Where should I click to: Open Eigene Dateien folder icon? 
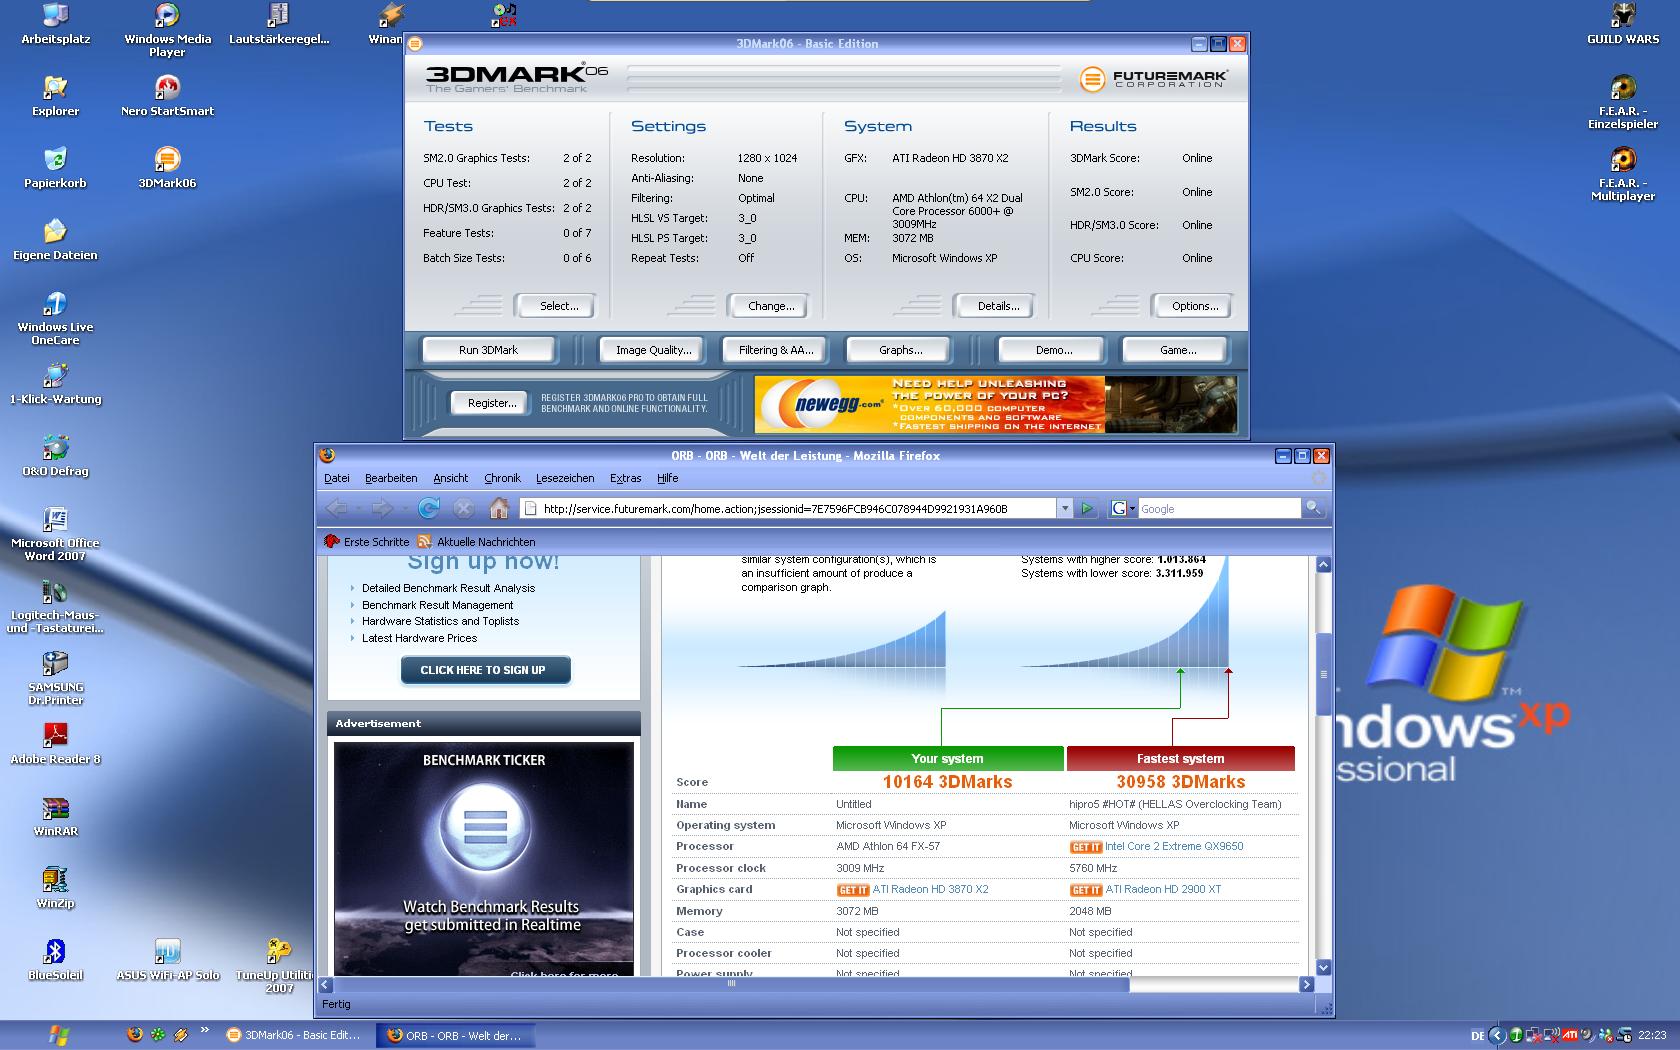pos(56,241)
